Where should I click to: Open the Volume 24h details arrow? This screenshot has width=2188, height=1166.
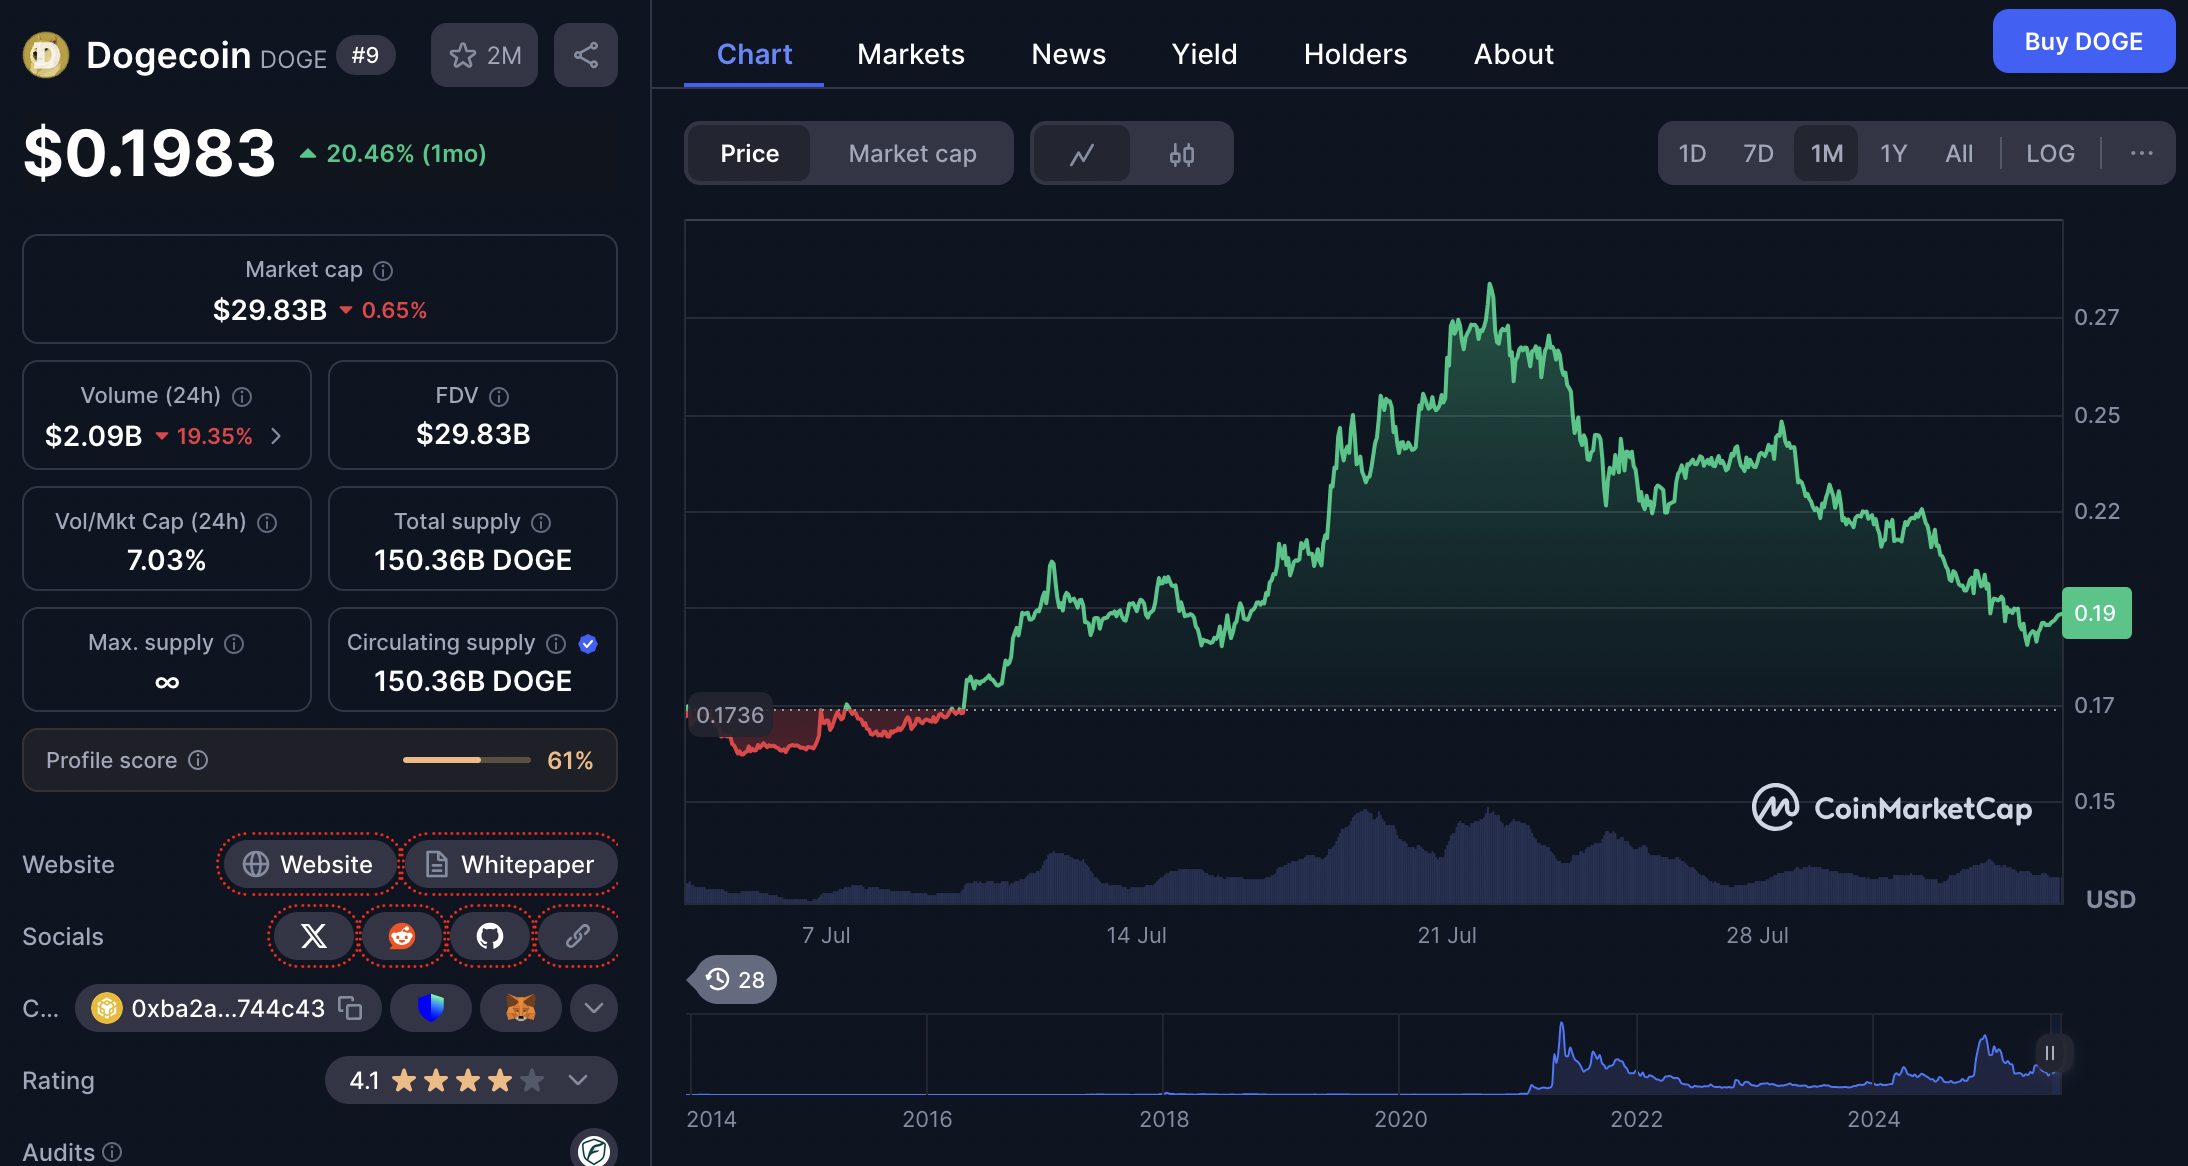click(x=277, y=437)
